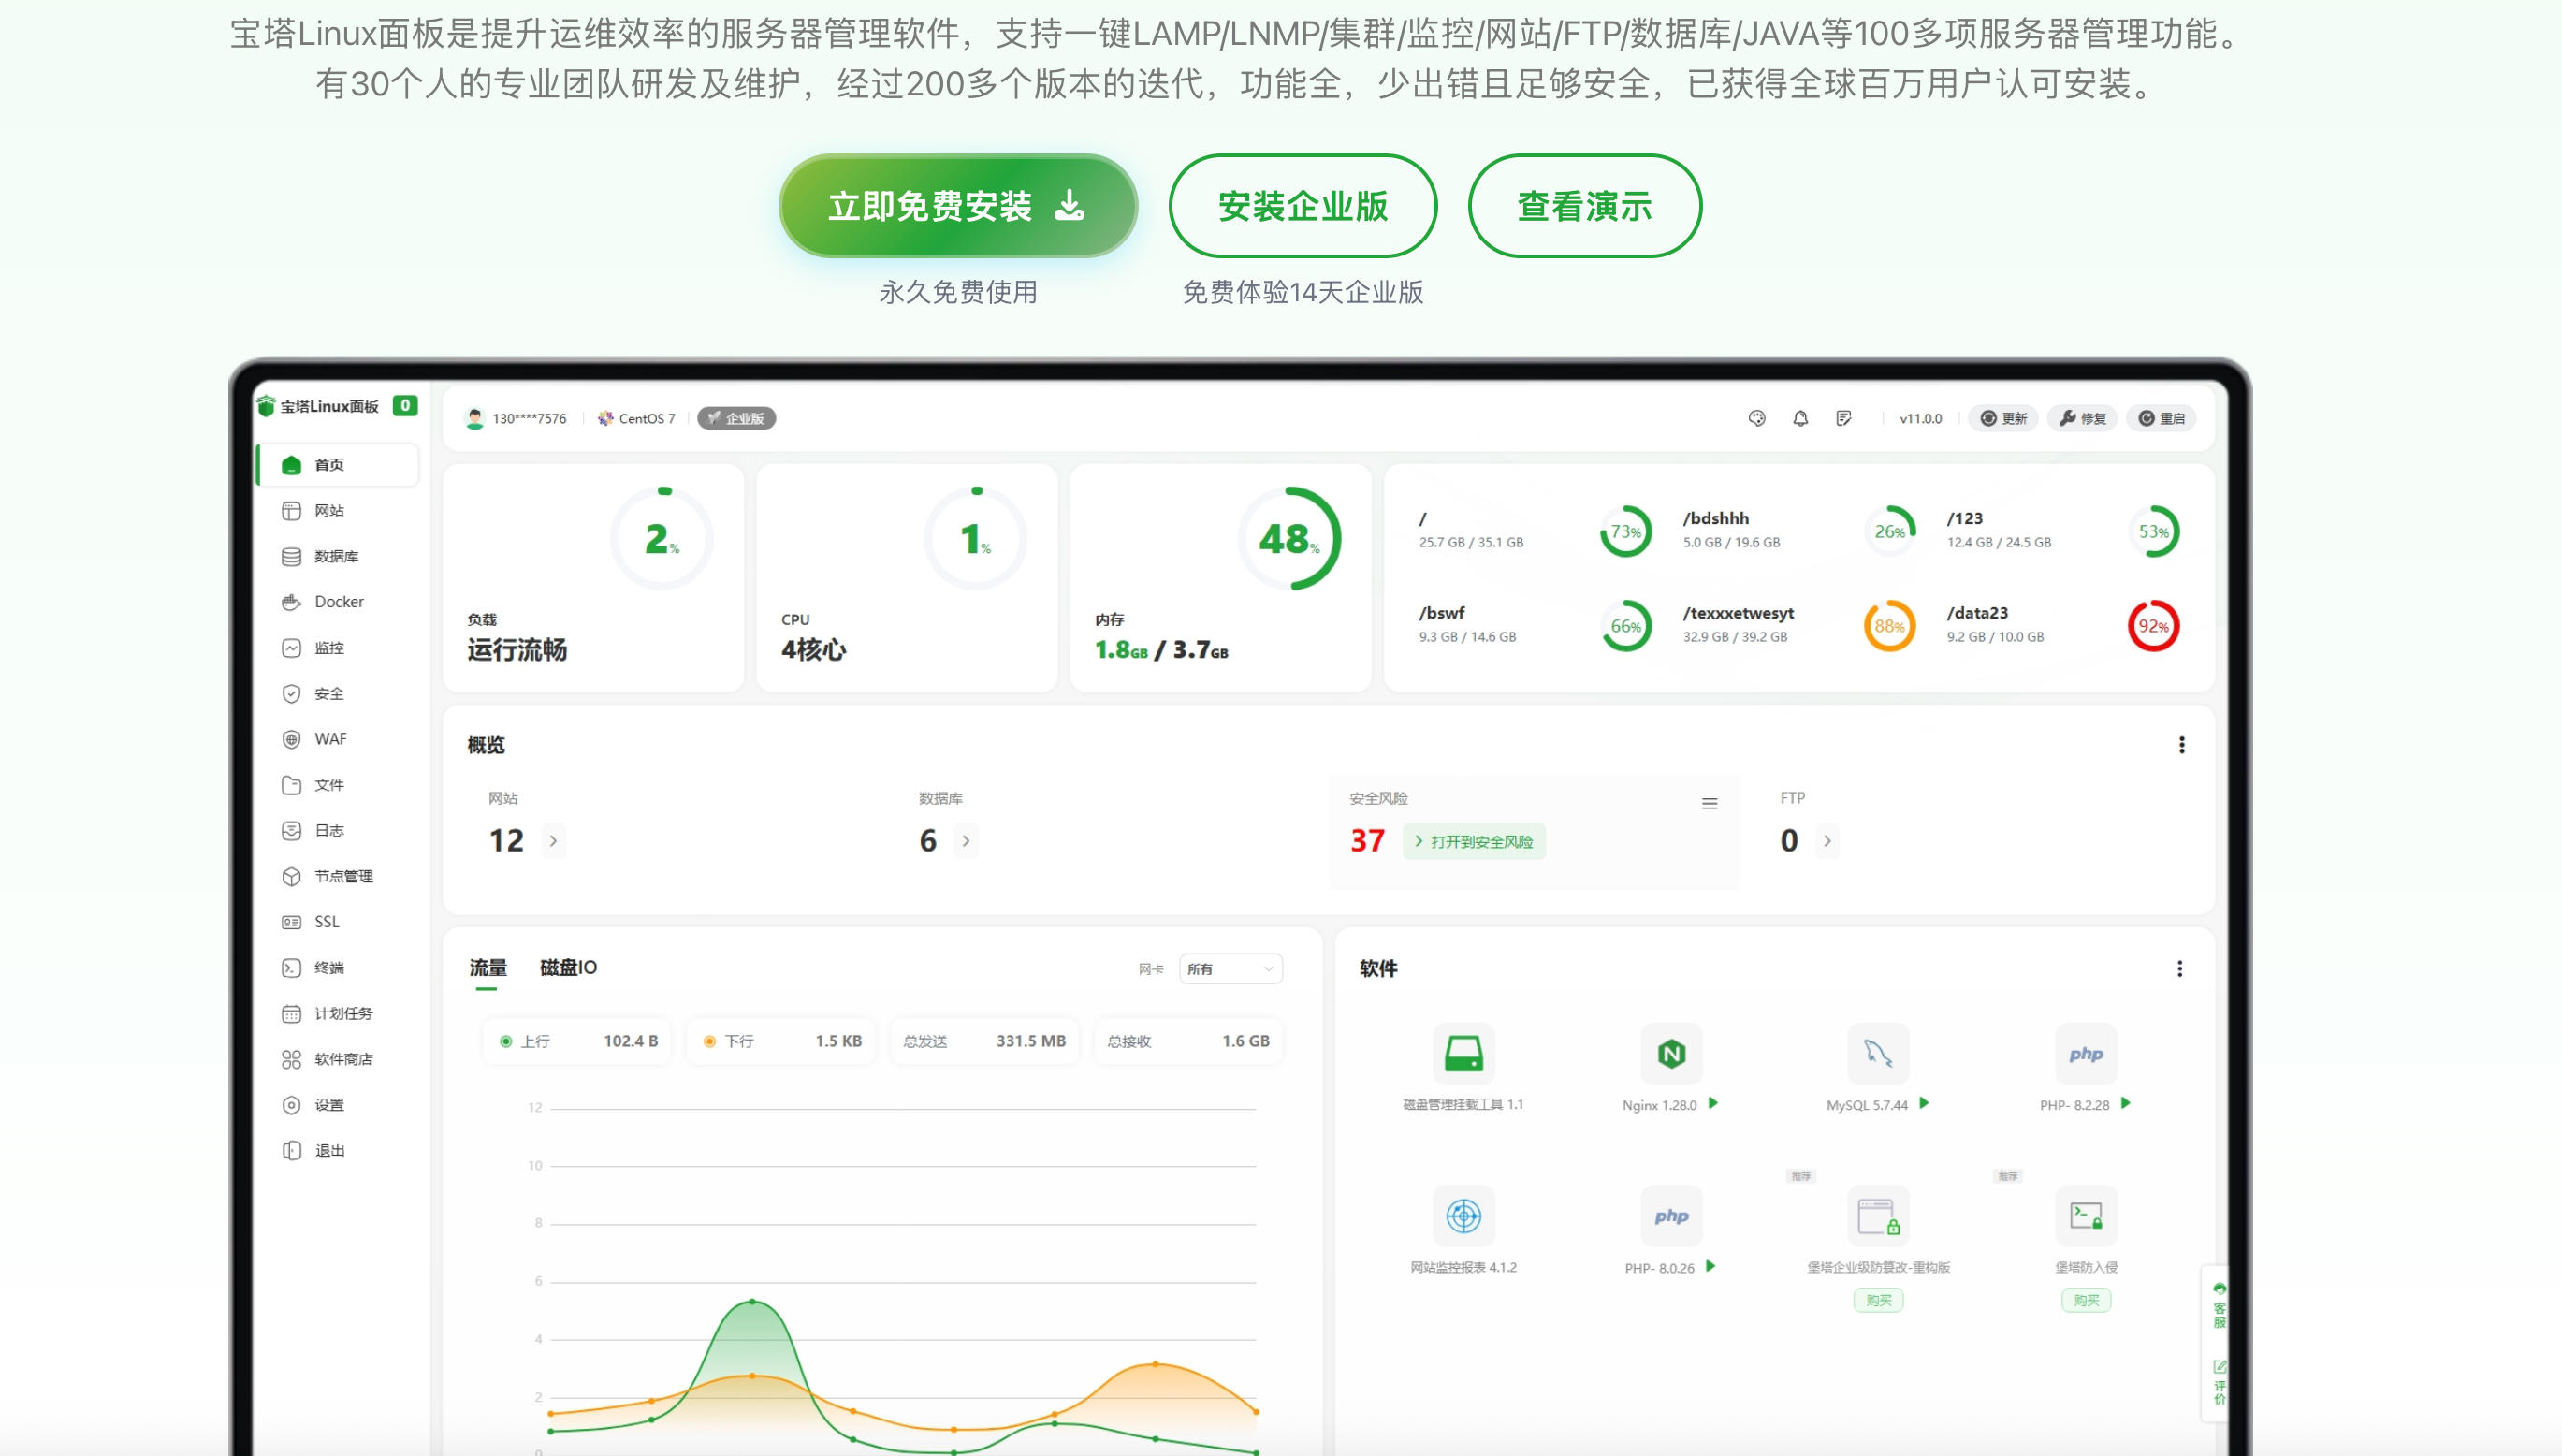Screen dimensions: 2562x1456
Task: Open the 概览 three-dot menu
Action: coord(2182,745)
